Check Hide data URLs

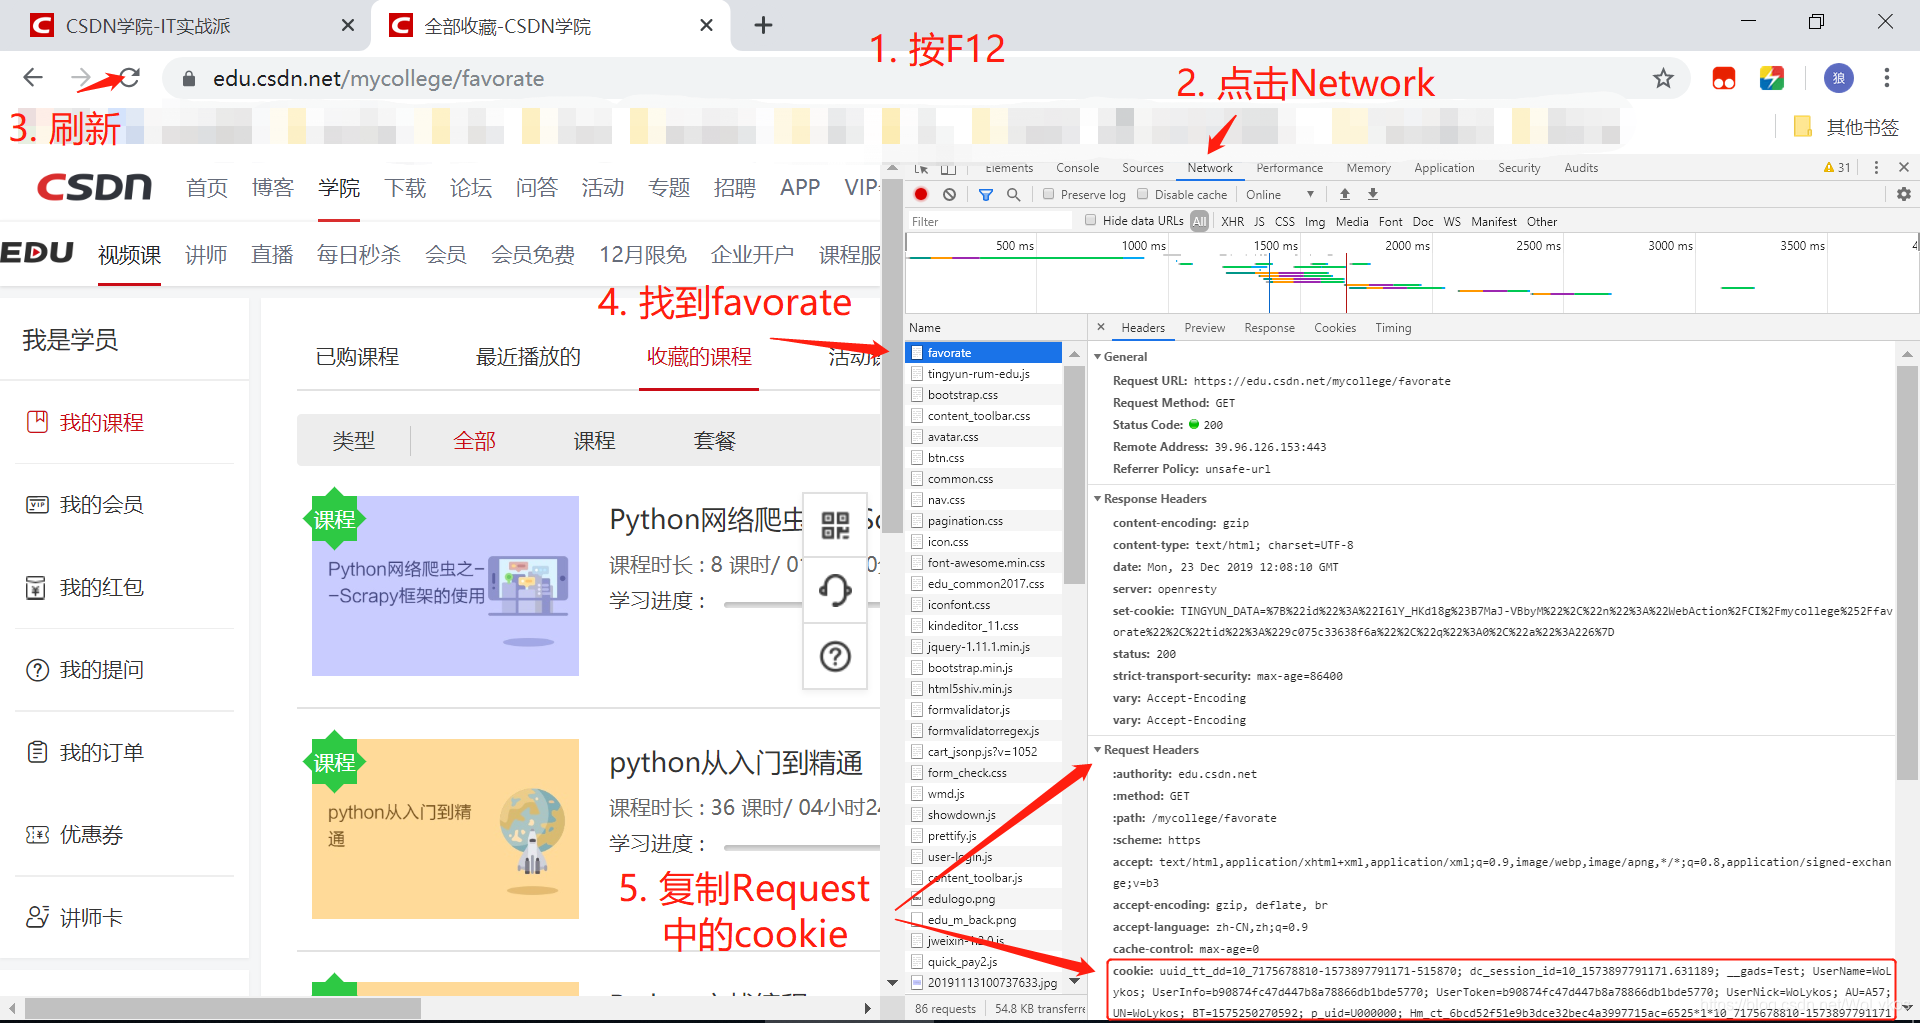tap(1091, 220)
